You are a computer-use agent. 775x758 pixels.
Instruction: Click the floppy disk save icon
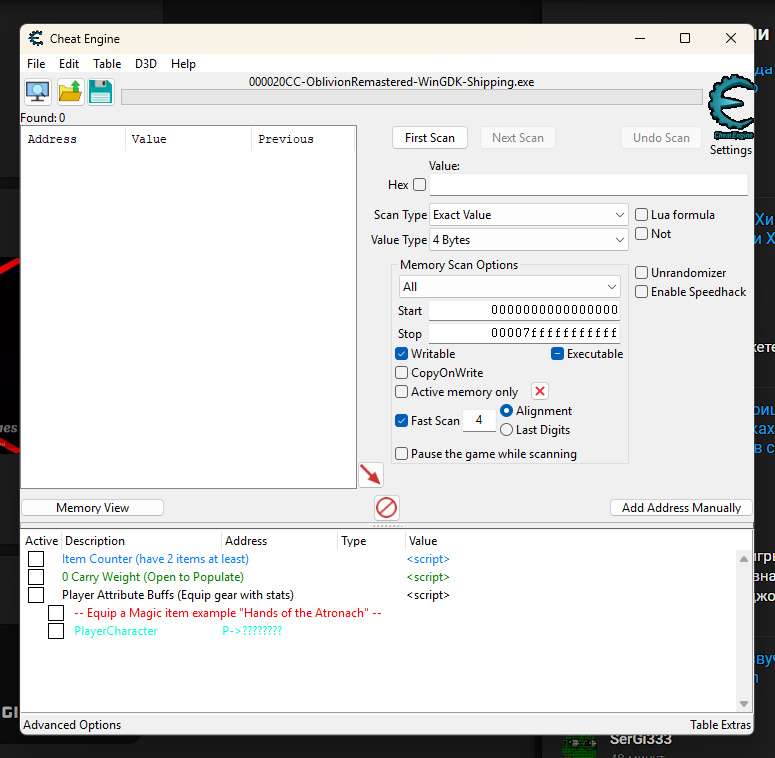pos(100,92)
